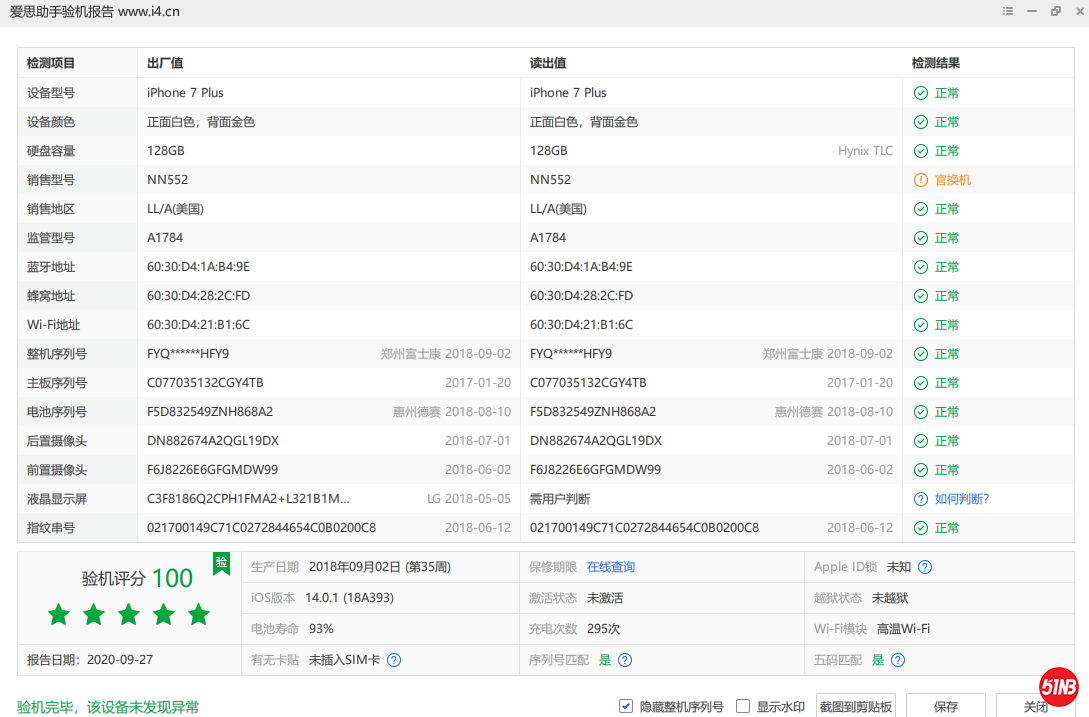Screen dimensions: 1089x717
Task: Click the 检测结果 column header
Action: 936,63
